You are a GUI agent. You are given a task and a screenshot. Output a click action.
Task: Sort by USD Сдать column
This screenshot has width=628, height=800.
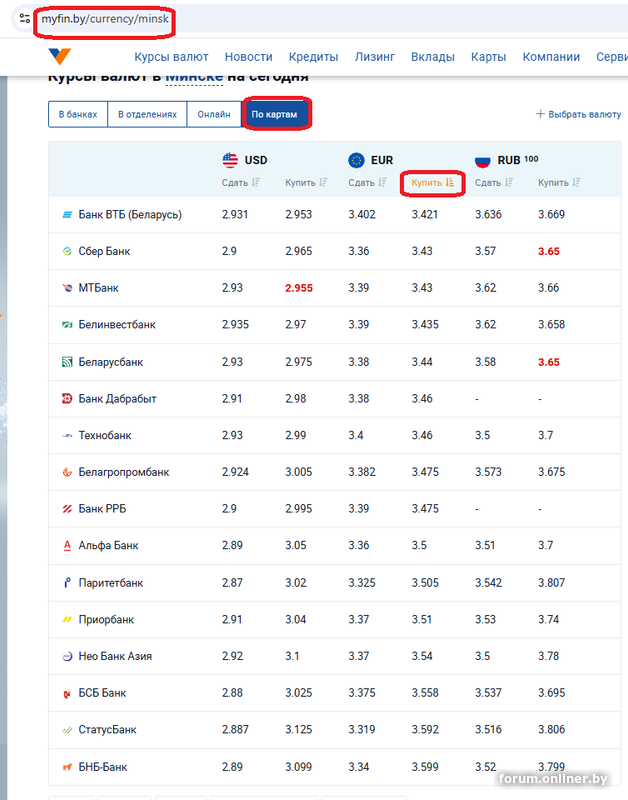click(x=241, y=183)
